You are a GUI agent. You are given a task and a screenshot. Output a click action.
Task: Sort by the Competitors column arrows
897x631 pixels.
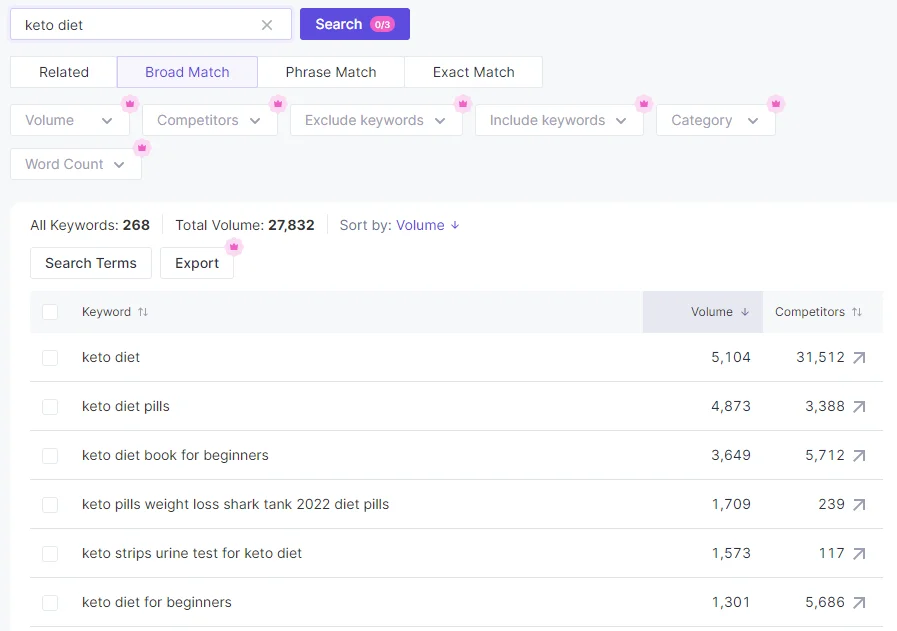pos(857,312)
